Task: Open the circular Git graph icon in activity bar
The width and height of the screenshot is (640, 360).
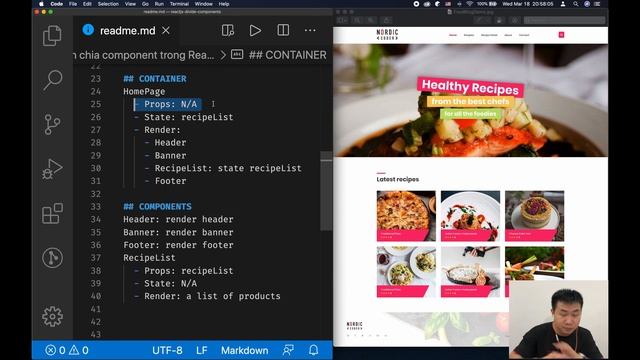Action: [52, 258]
